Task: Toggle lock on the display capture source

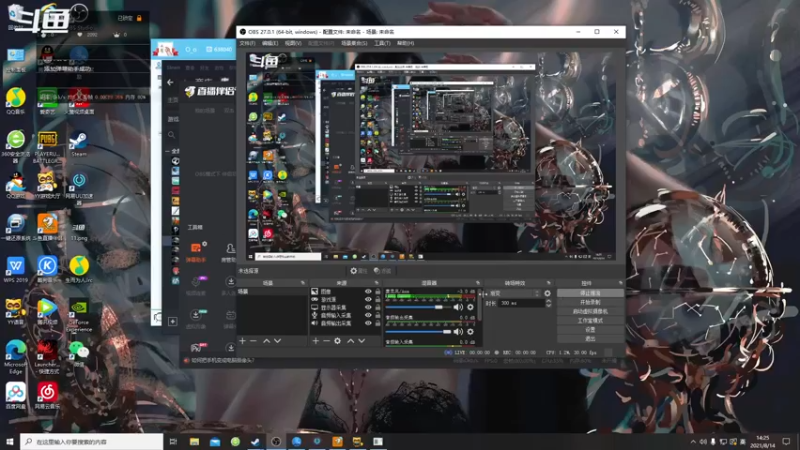Action: coord(378,307)
